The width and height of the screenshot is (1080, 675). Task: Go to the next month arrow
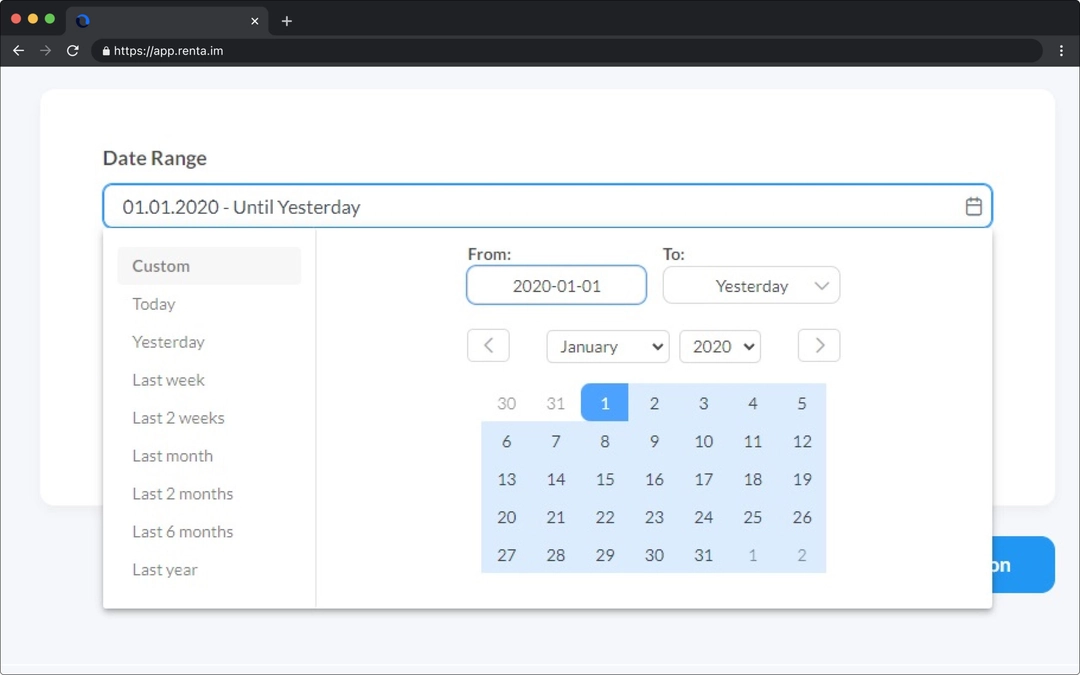point(819,345)
